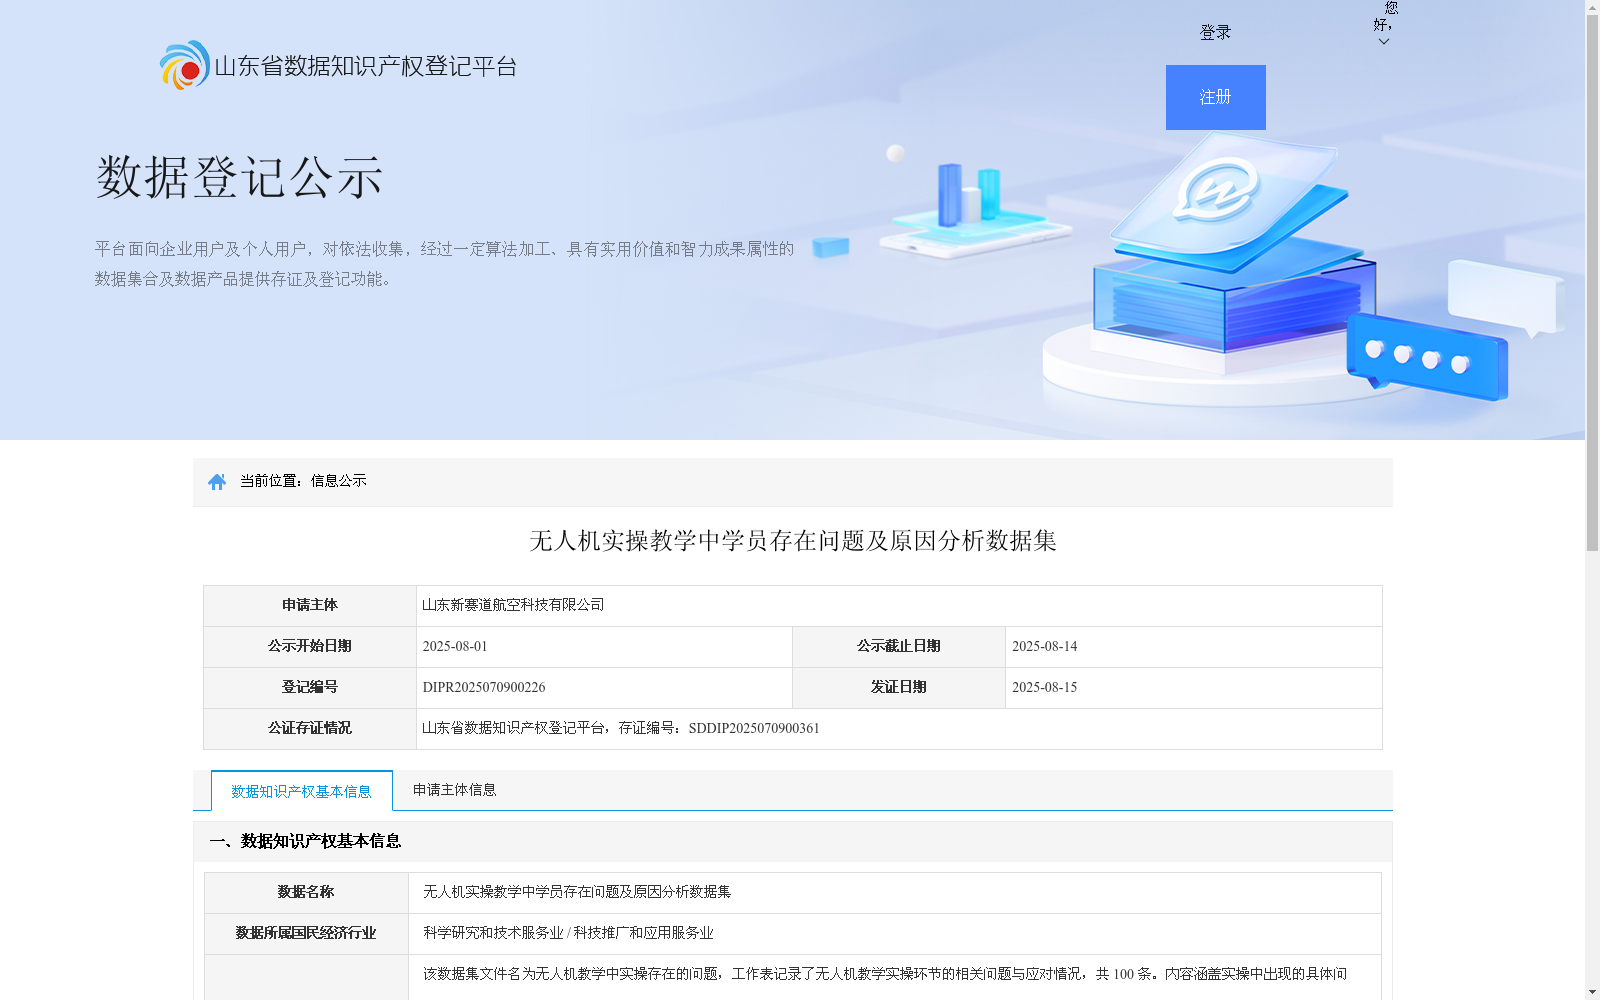Click the 公示开始日期 label cell
The image size is (1600, 1000).
(x=310, y=647)
